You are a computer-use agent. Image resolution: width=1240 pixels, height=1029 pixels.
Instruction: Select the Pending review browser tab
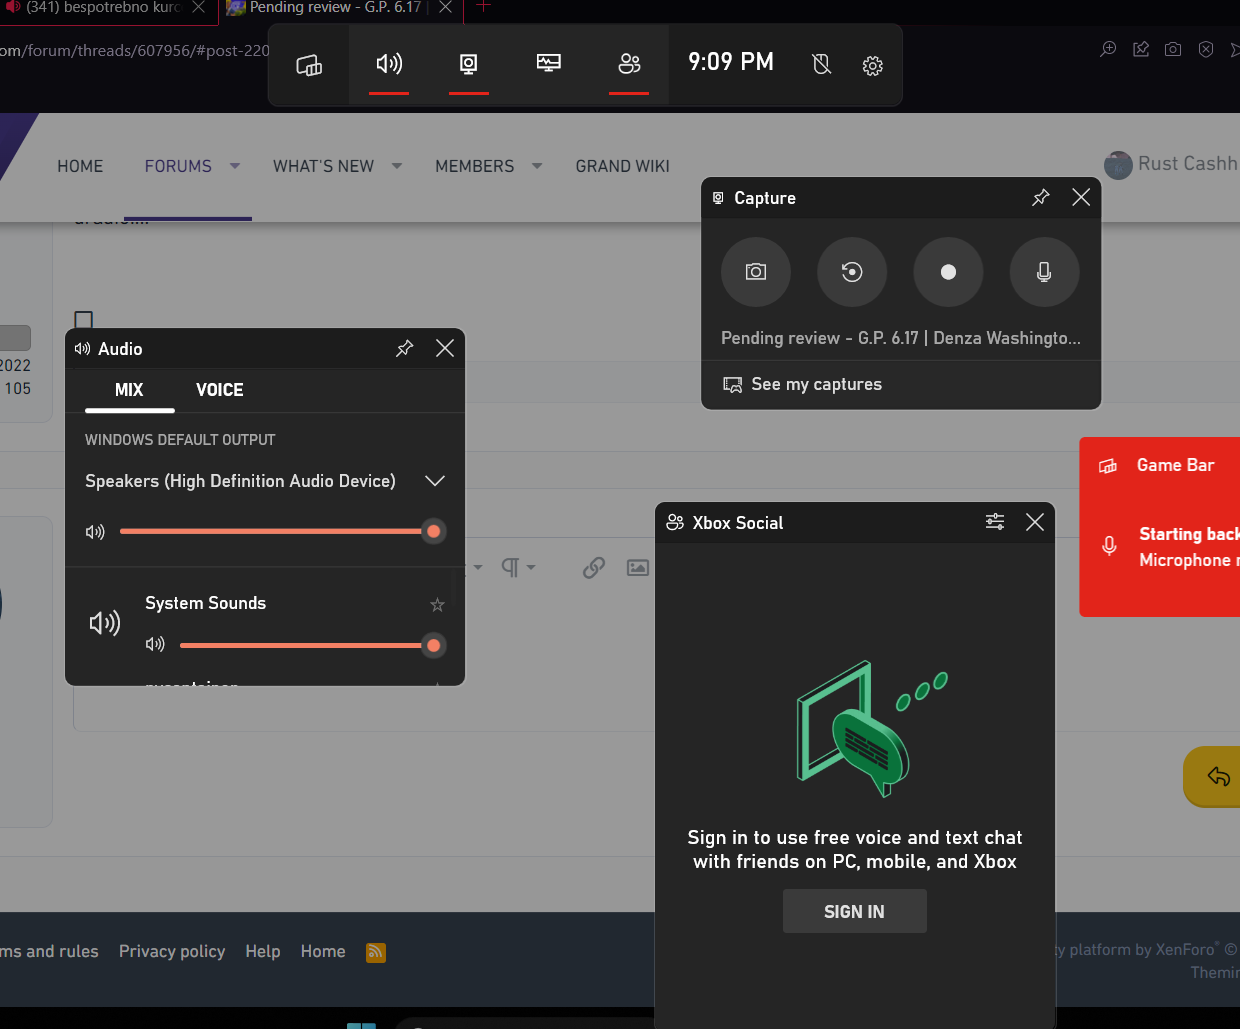(x=335, y=8)
